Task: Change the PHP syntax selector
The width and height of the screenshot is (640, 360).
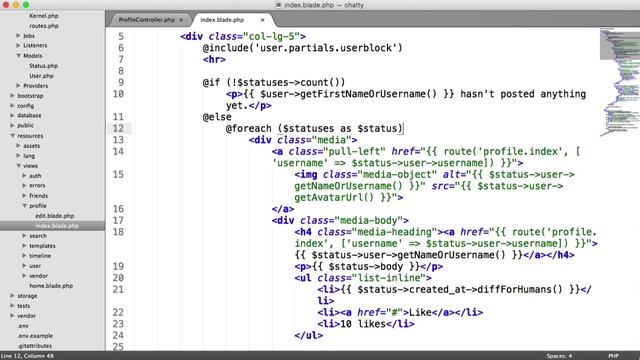Action: 613,356
